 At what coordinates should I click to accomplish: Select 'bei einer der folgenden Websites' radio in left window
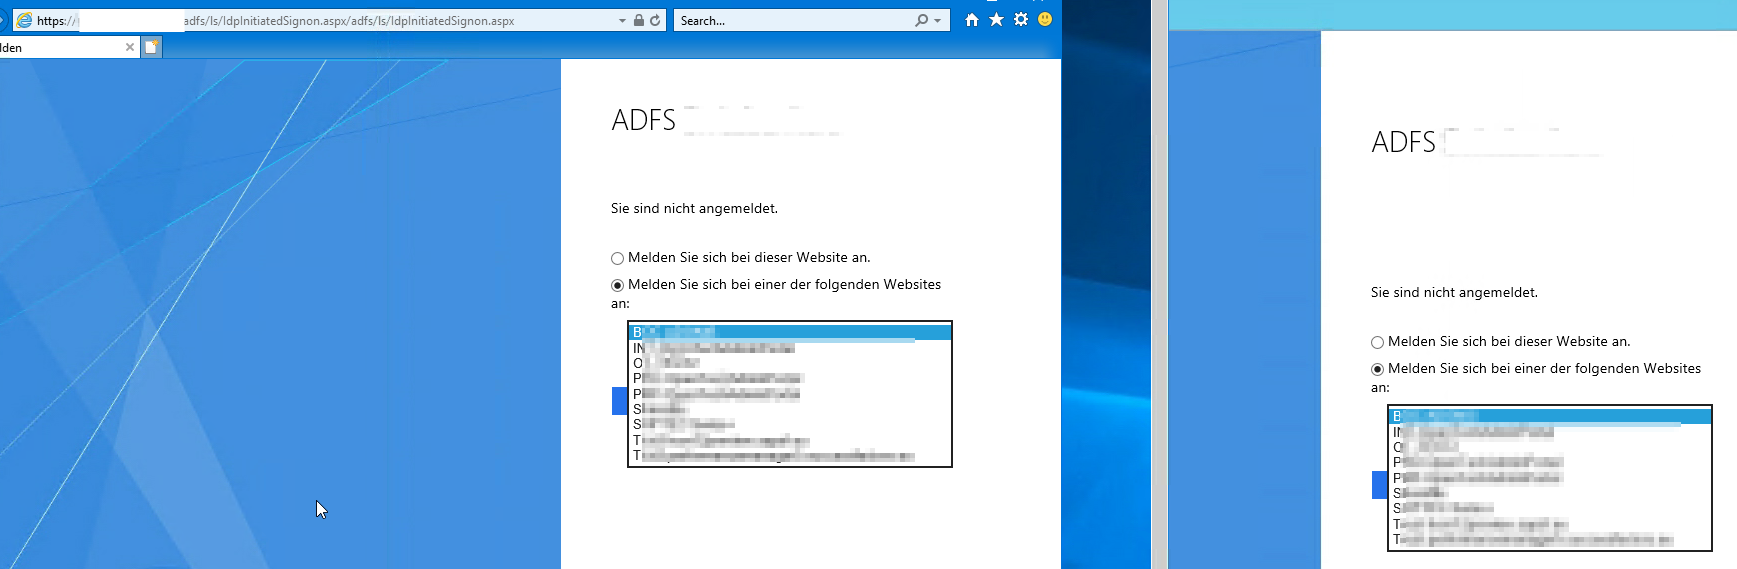click(x=617, y=285)
